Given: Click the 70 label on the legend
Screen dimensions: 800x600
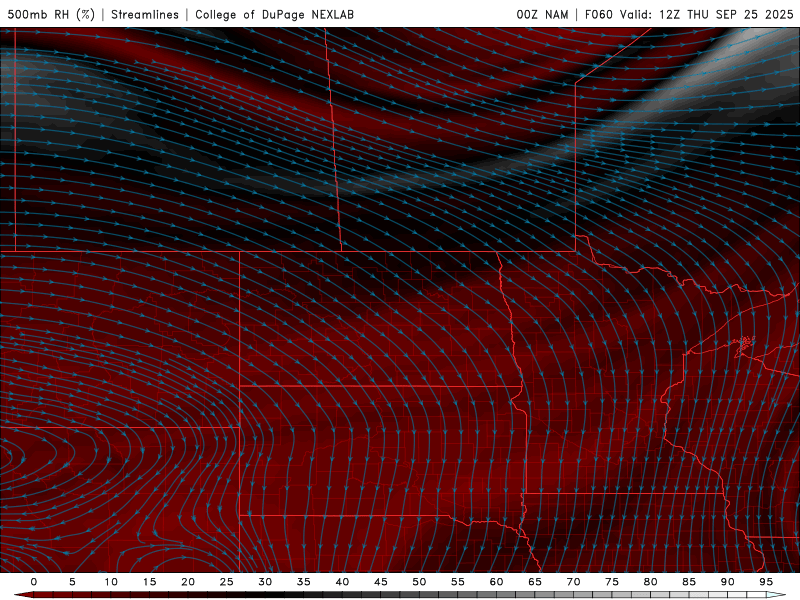Looking at the screenshot, I should [x=573, y=582].
